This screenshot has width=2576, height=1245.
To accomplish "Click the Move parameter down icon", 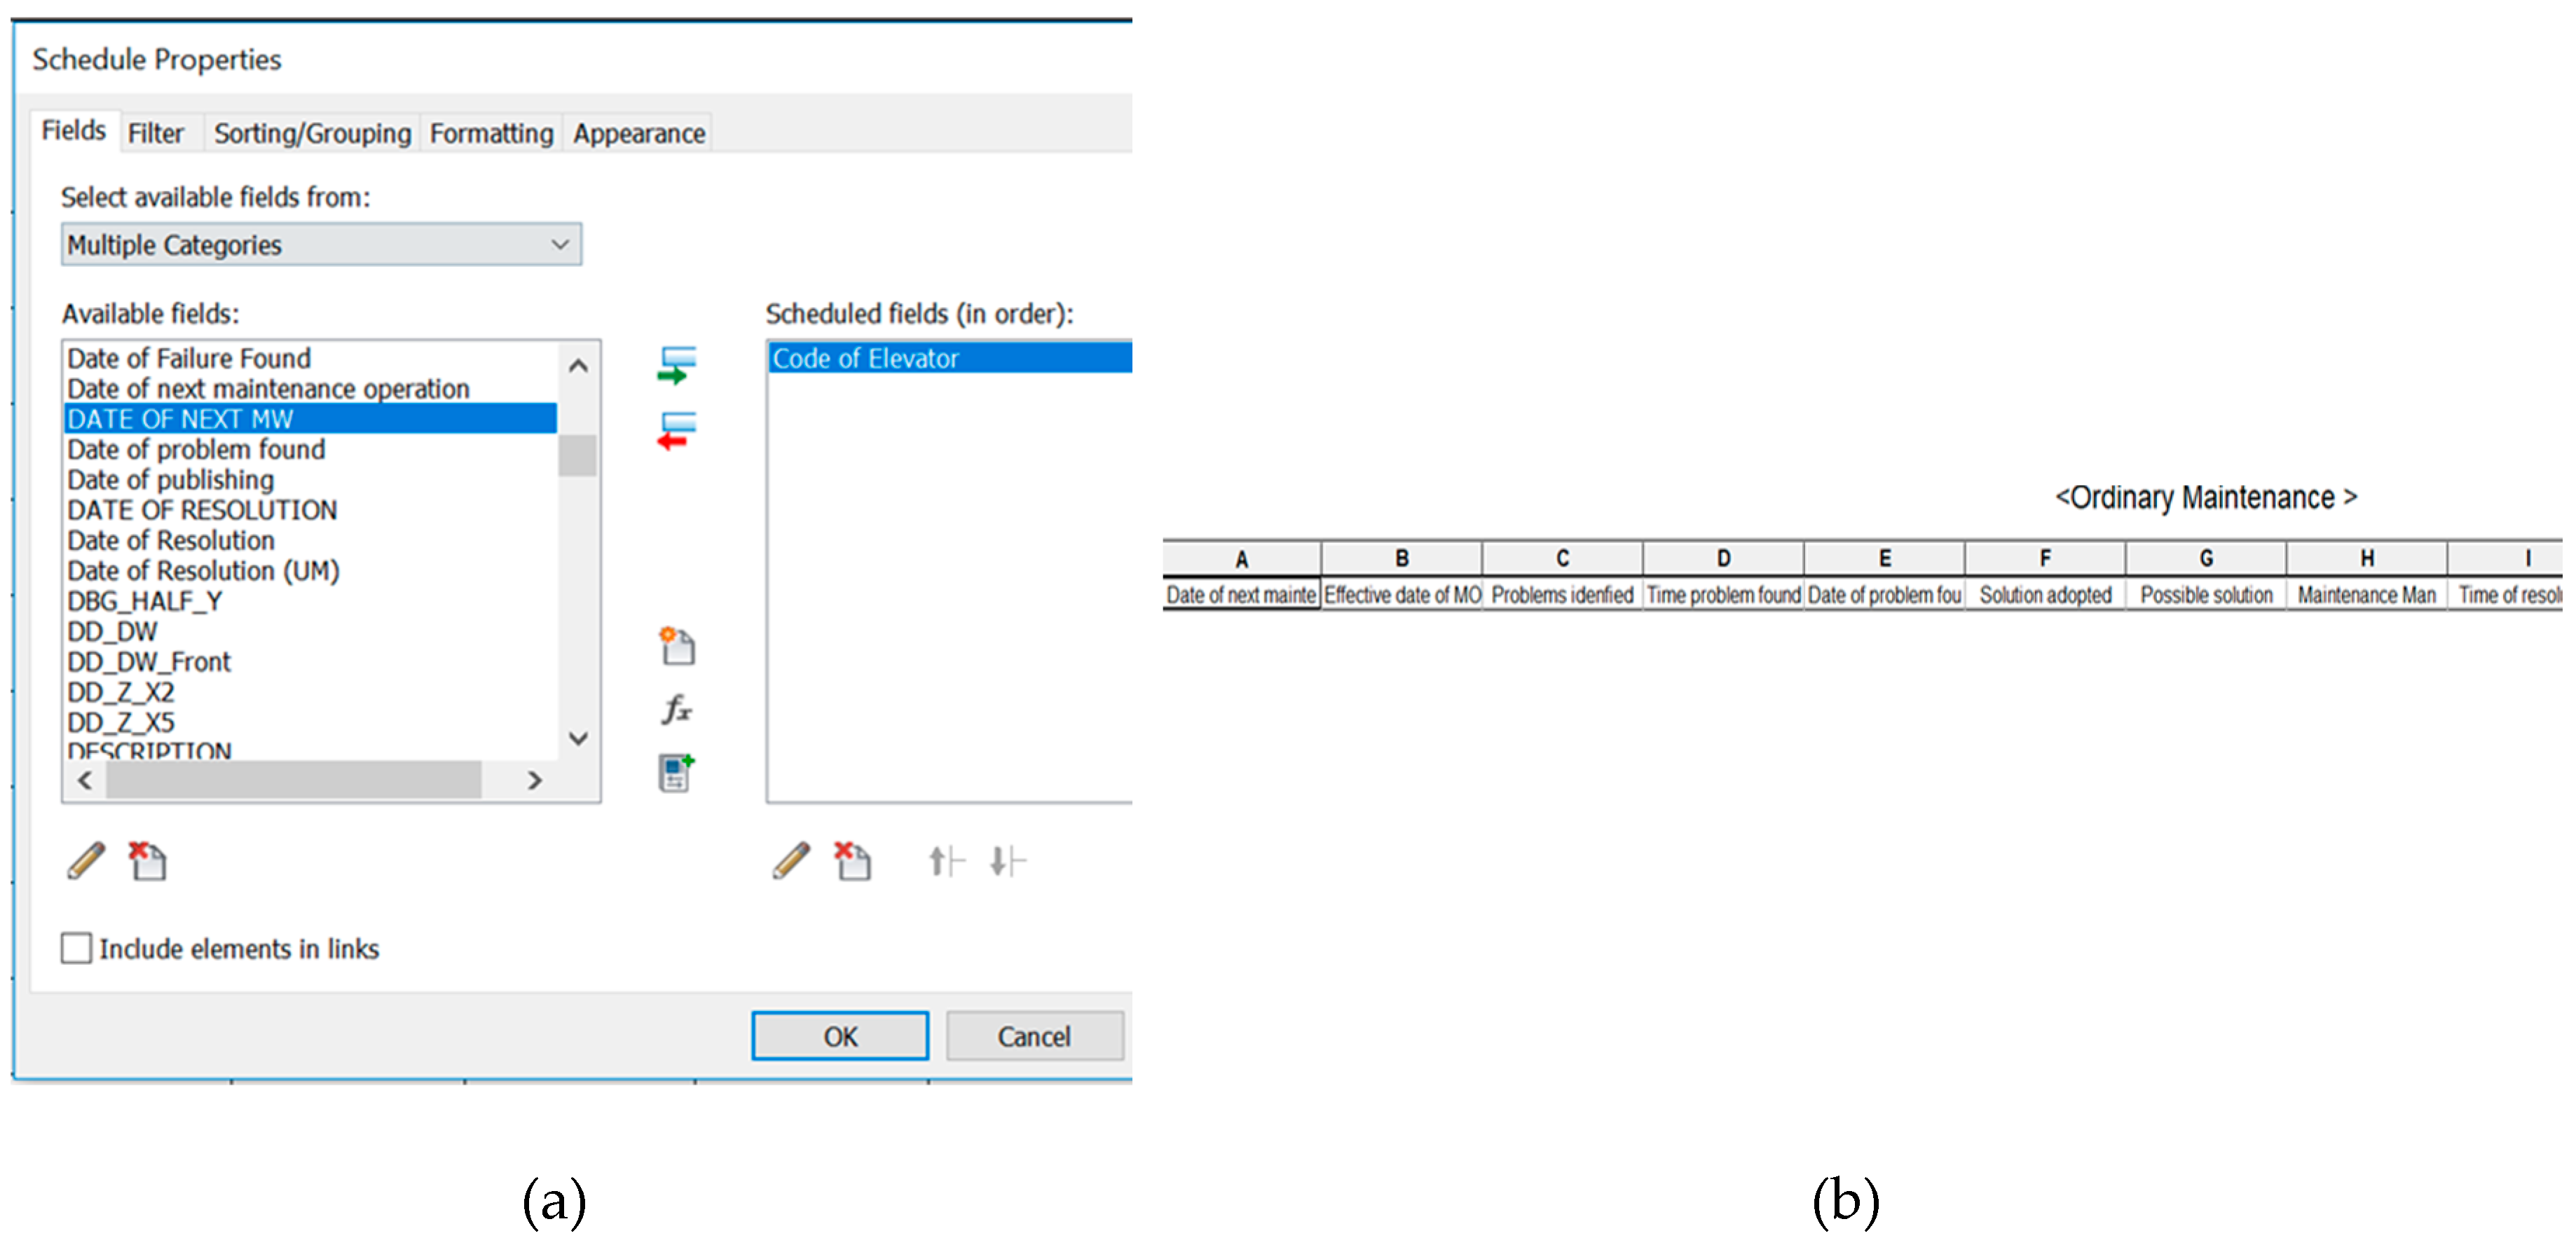I will pos(1007,860).
